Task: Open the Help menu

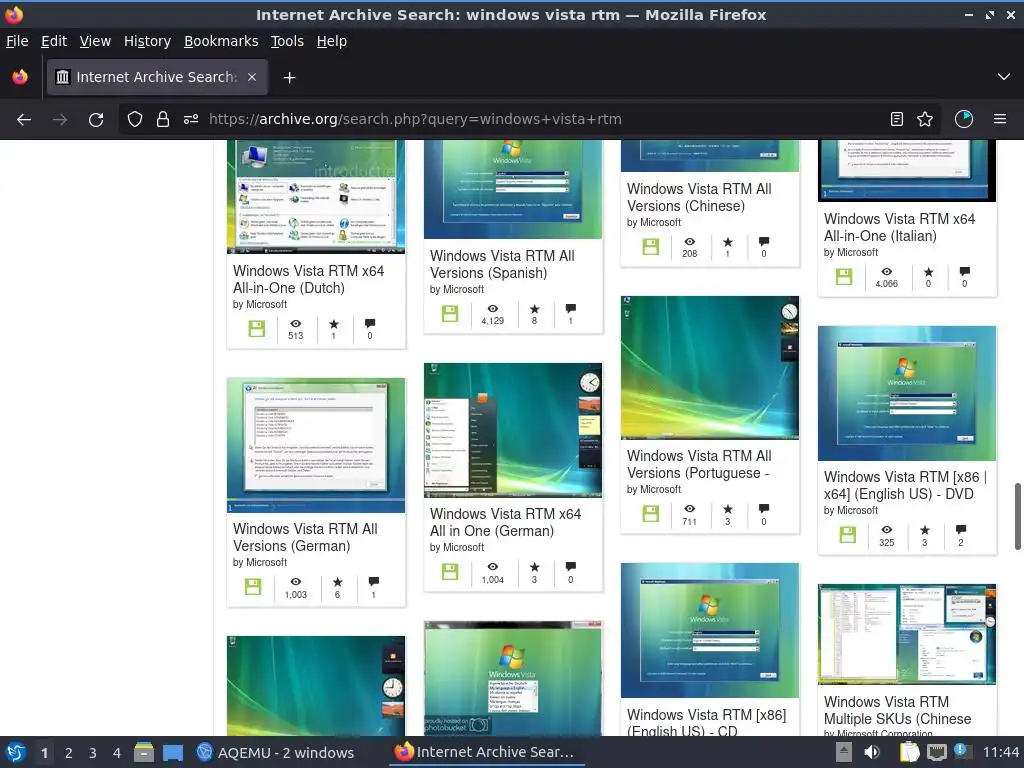Action: click(332, 41)
